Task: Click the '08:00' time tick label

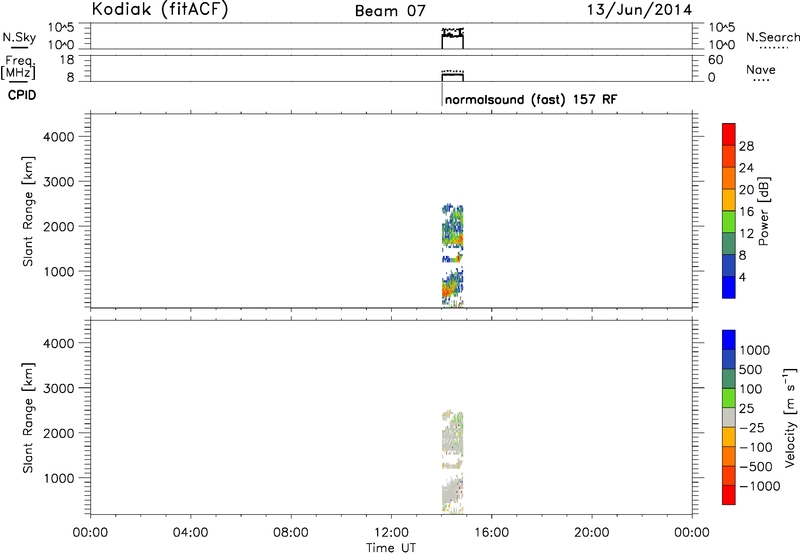Action: pos(291,533)
